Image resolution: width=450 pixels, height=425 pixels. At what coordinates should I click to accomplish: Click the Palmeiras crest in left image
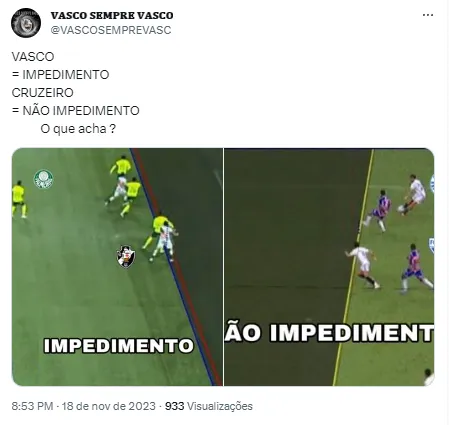[44, 179]
